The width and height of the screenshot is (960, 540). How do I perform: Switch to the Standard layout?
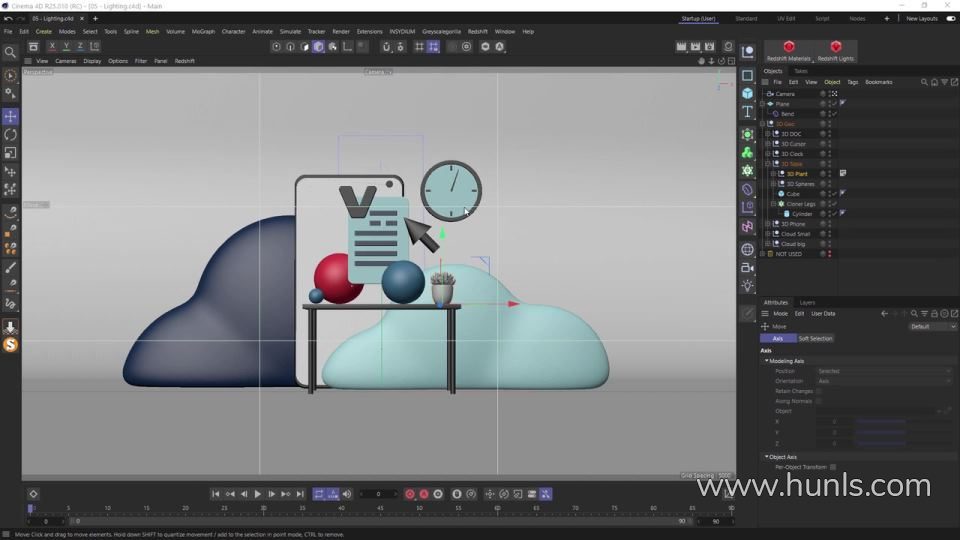tap(746, 18)
